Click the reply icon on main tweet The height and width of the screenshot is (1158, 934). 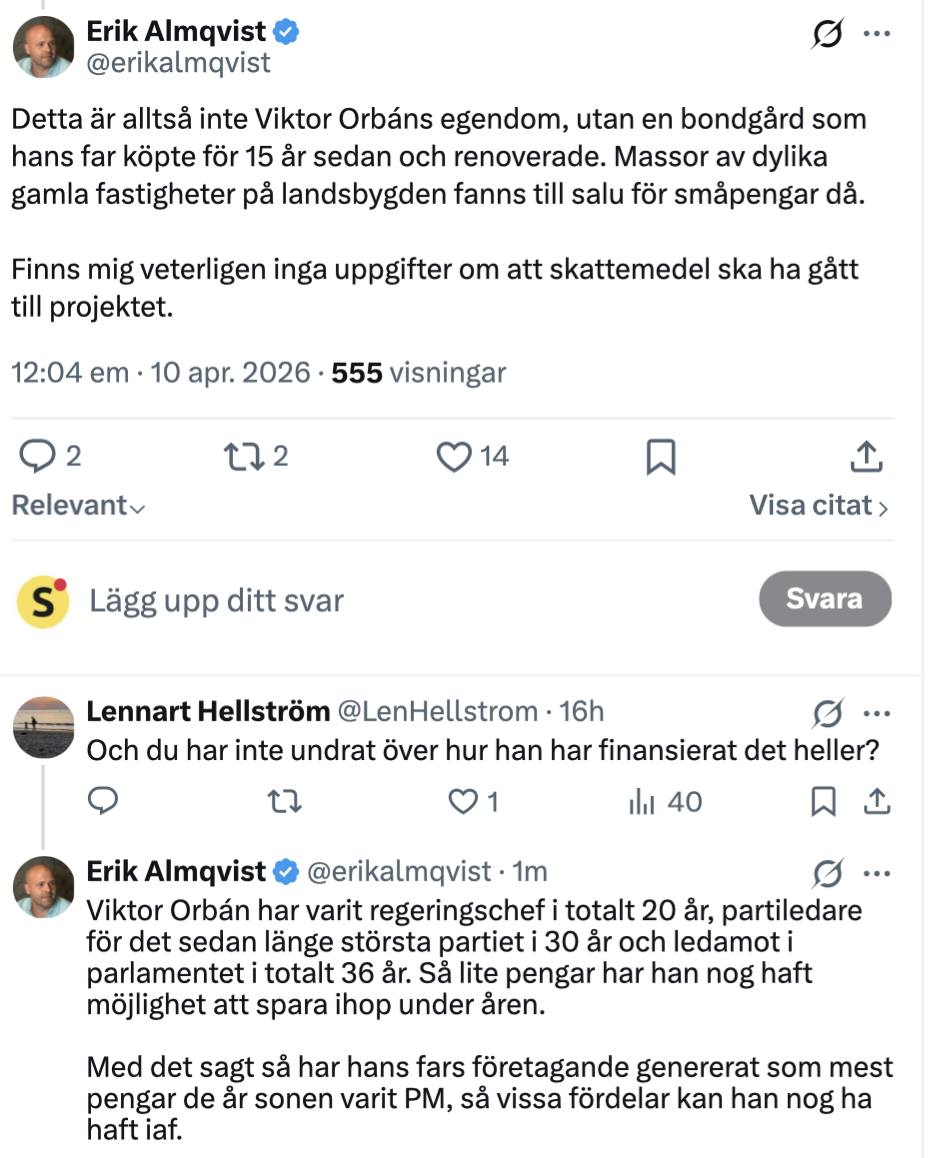click(x=38, y=457)
